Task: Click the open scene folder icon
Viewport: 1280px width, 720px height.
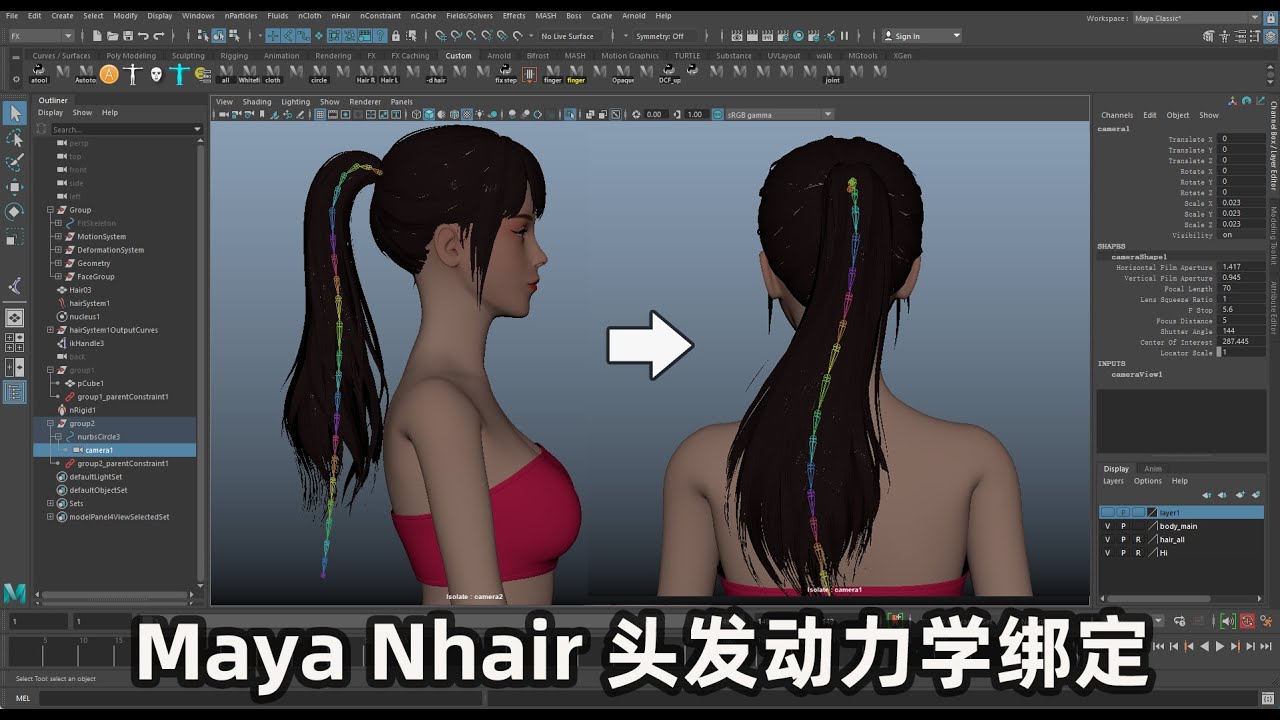Action: (x=113, y=36)
